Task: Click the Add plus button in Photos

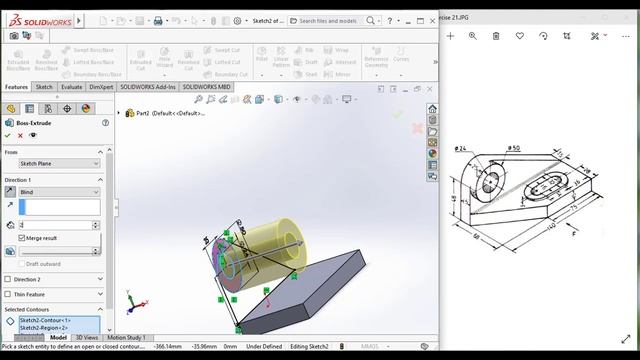Action: coord(450,36)
